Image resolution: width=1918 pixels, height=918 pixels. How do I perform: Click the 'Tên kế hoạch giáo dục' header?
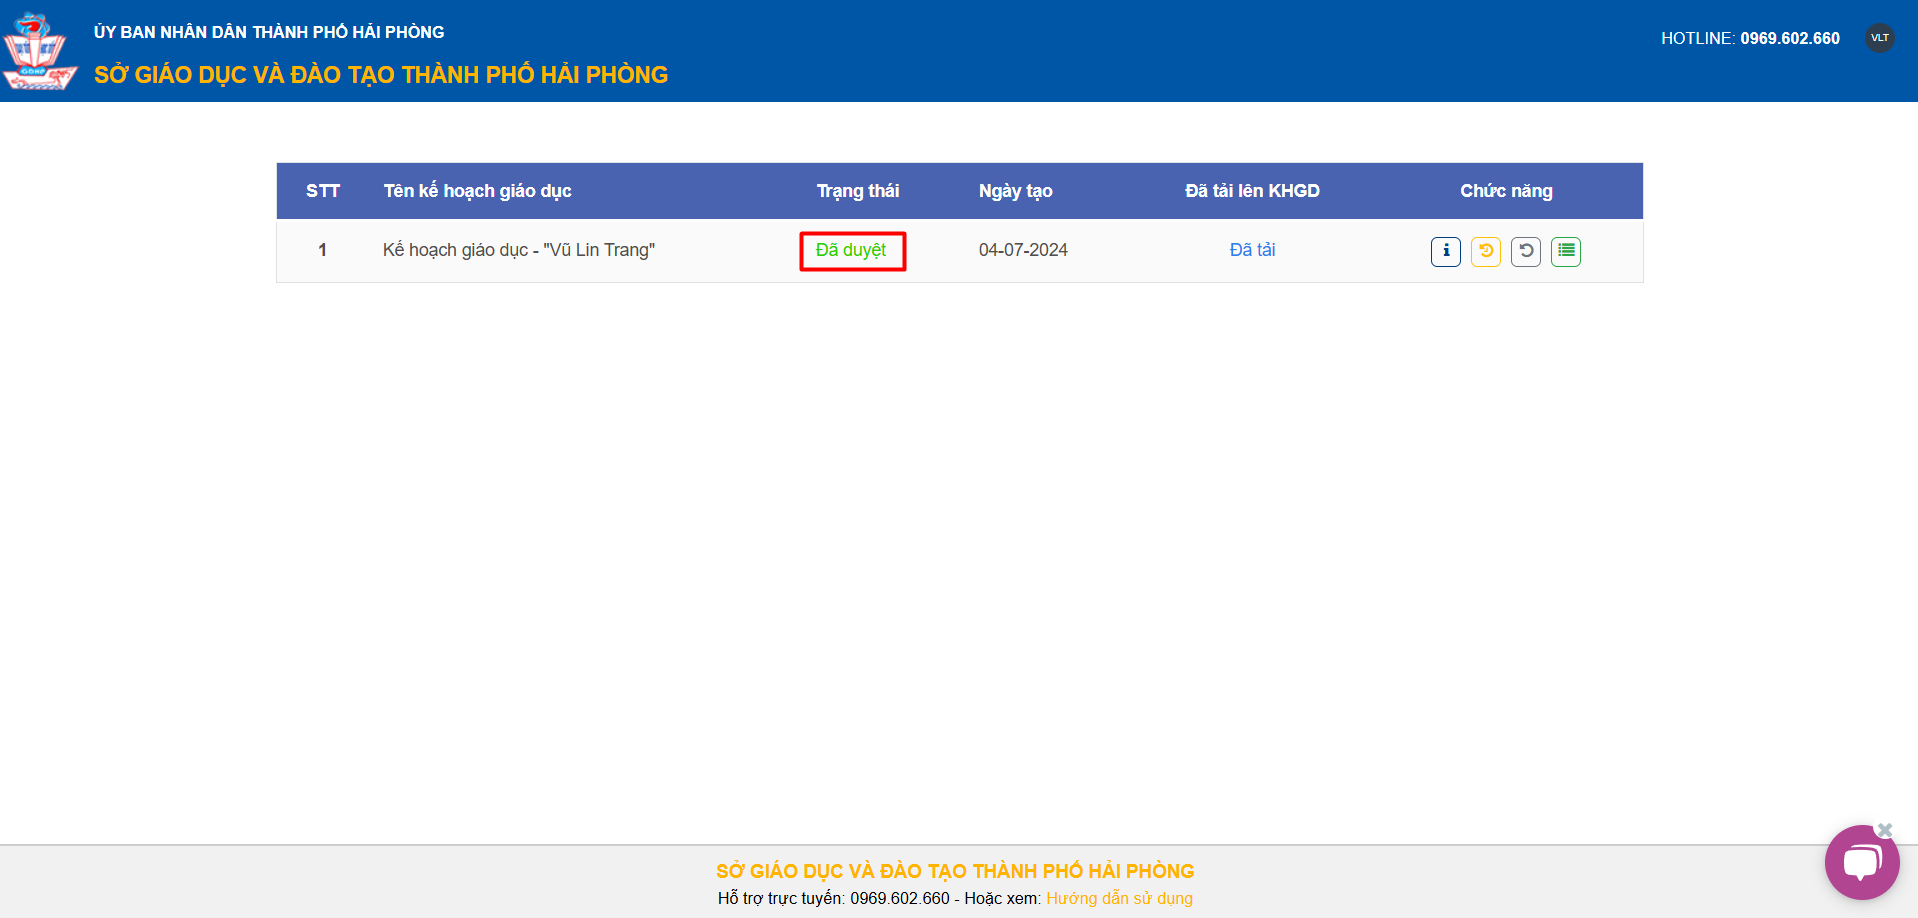(477, 191)
